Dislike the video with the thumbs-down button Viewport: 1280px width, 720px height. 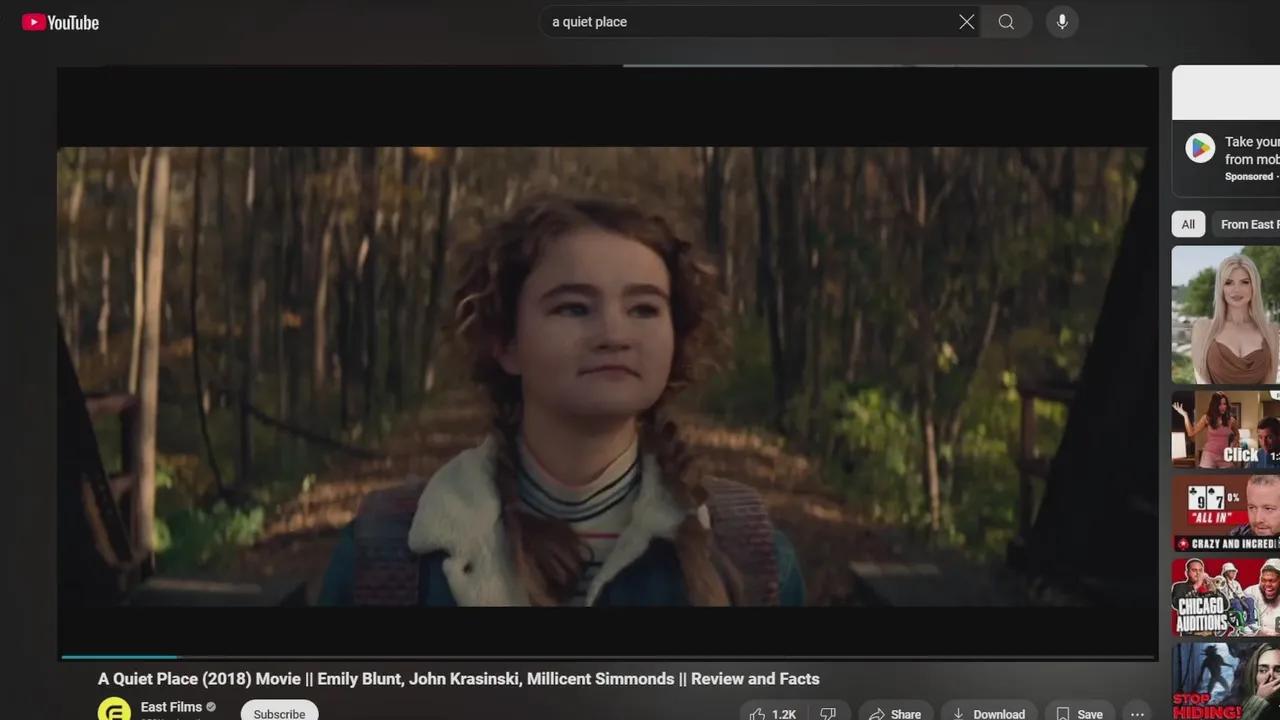click(828, 713)
